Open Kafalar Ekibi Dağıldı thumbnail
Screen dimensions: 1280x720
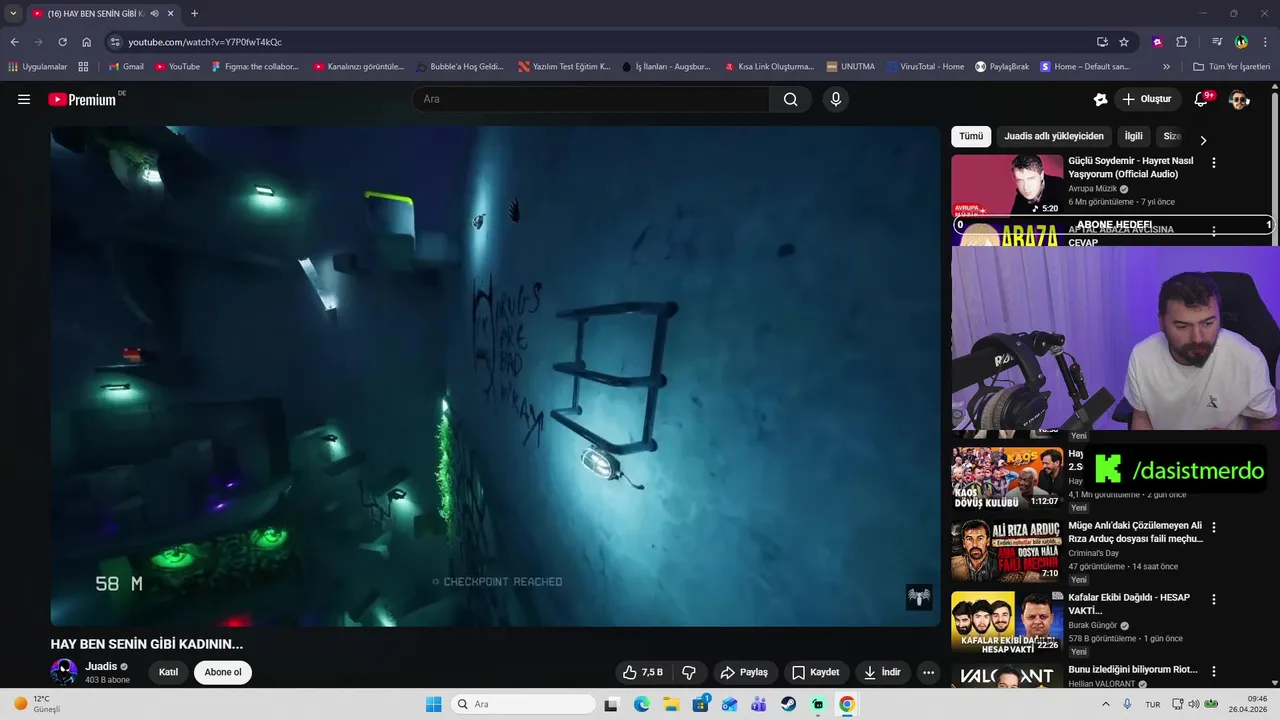(1005, 622)
